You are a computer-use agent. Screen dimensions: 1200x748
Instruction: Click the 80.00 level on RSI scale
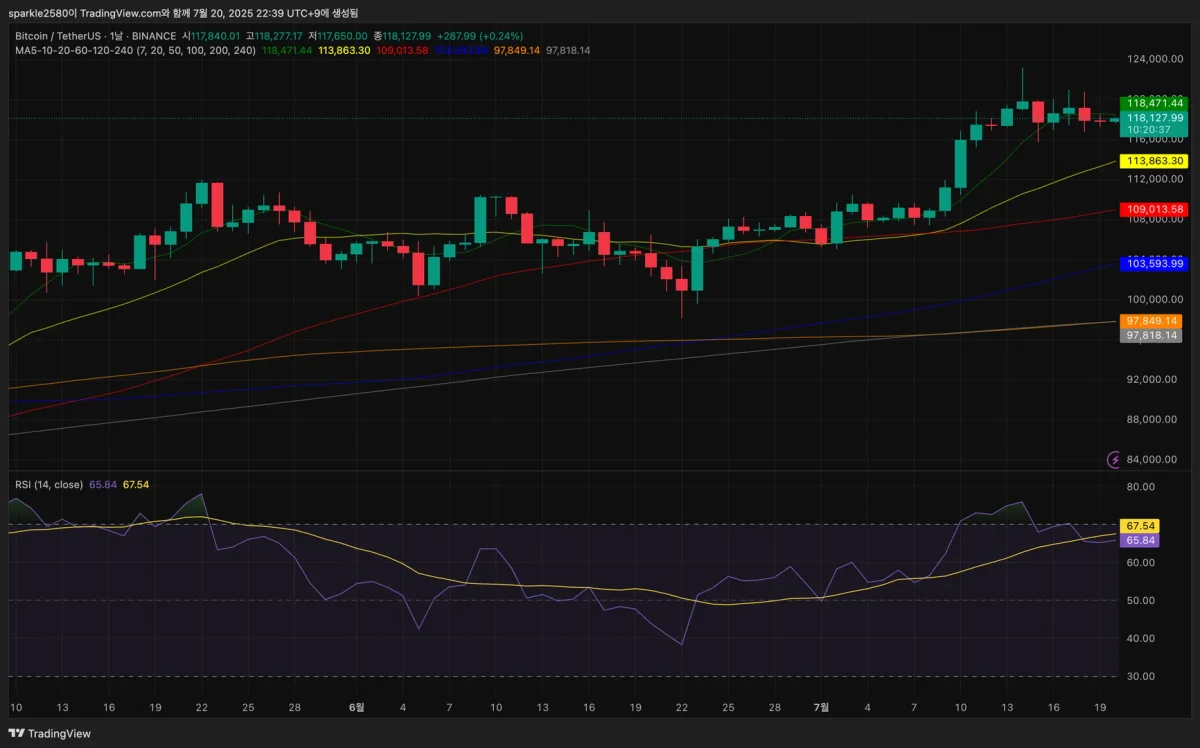(x=1141, y=487)
